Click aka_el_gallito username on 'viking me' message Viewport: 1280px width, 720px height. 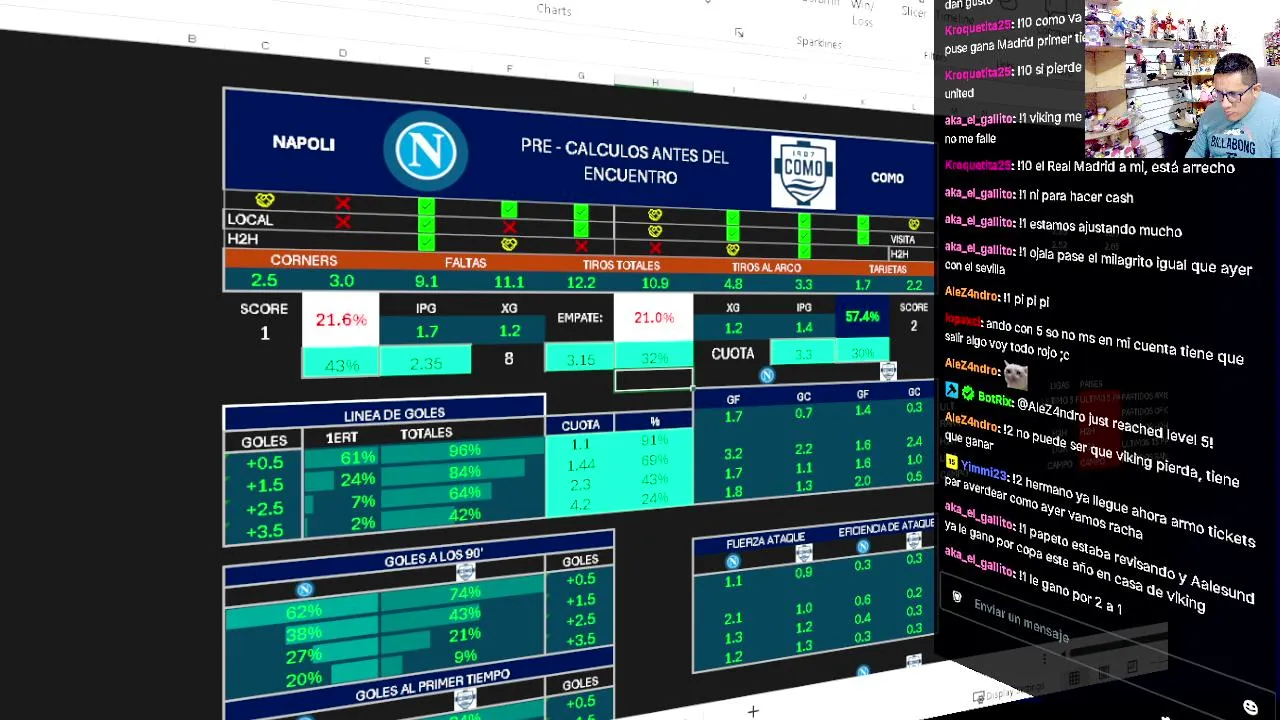click(x=980, y=118)
